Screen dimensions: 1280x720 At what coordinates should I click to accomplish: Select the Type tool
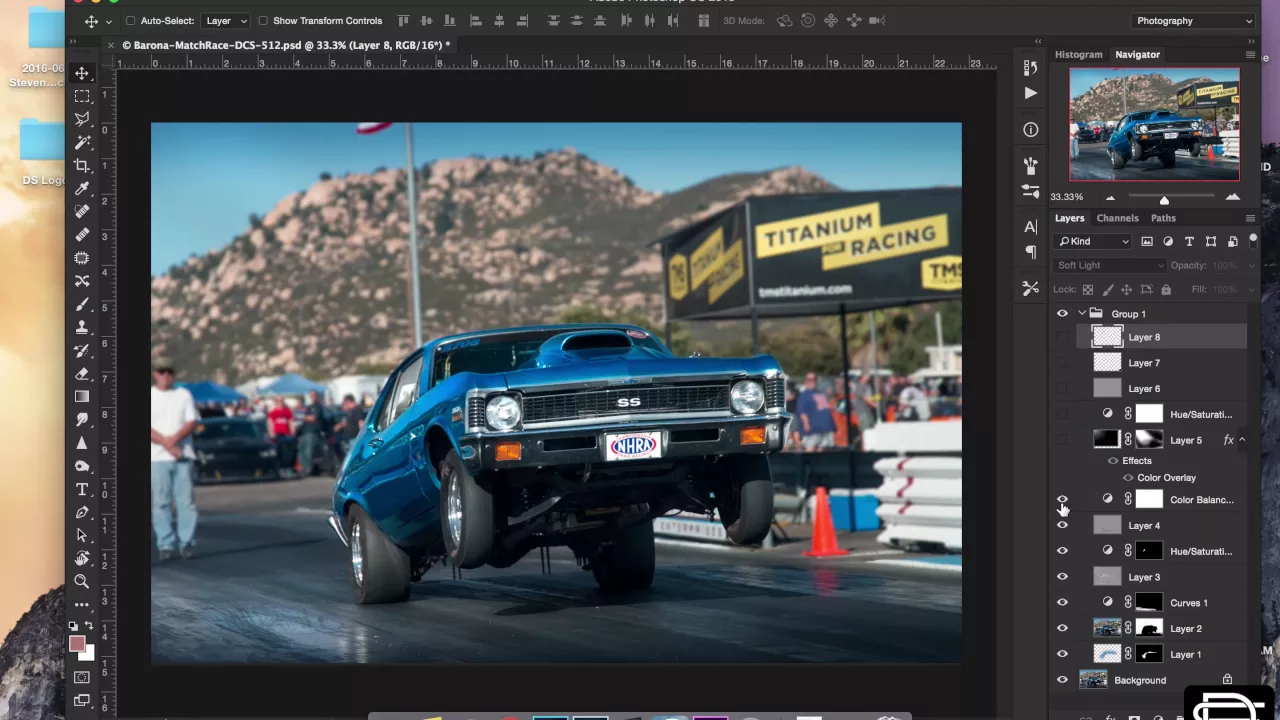[x=82, y=489]
